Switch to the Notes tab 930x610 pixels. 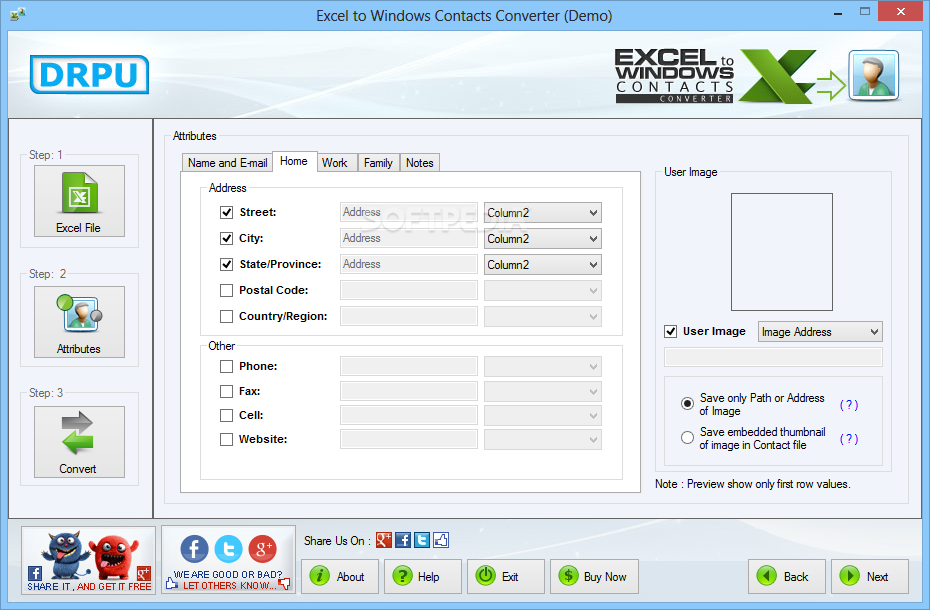click(420, 163)
